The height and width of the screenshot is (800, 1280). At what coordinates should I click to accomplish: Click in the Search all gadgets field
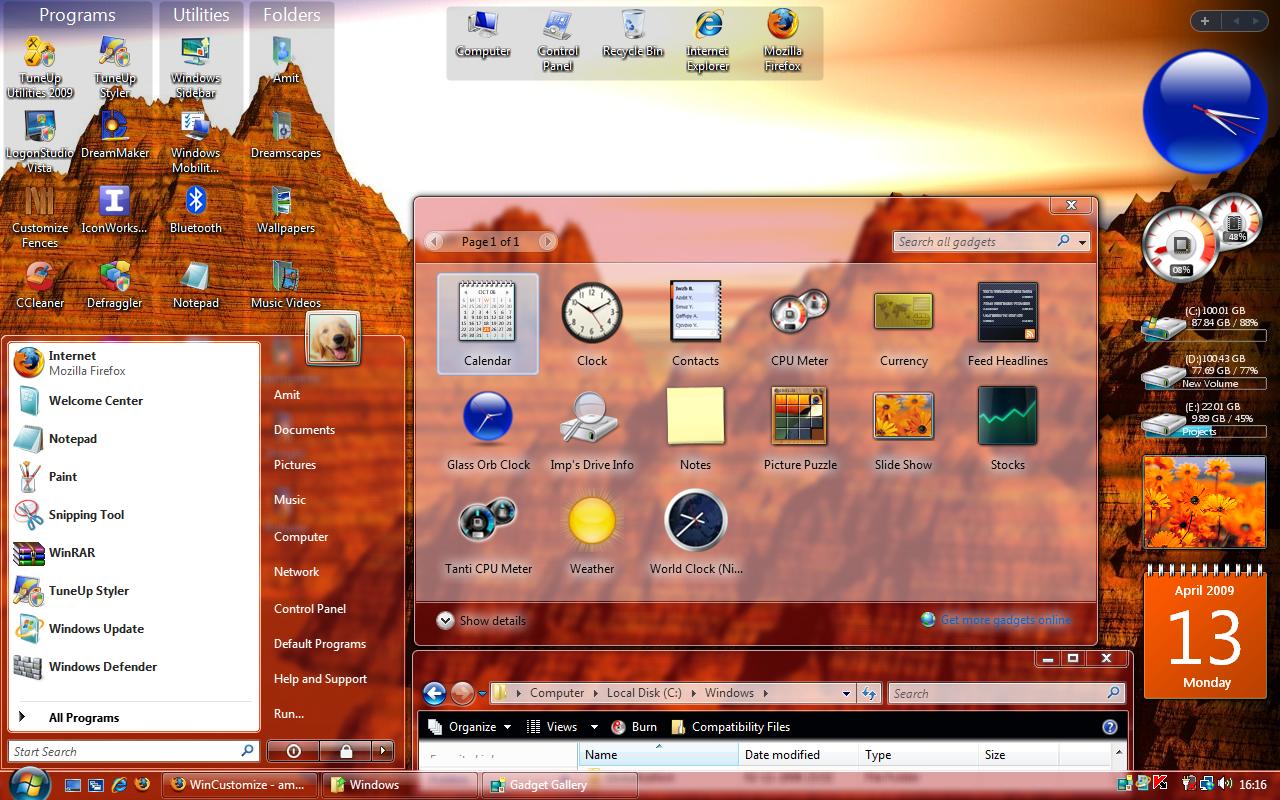tap(976, 242)
